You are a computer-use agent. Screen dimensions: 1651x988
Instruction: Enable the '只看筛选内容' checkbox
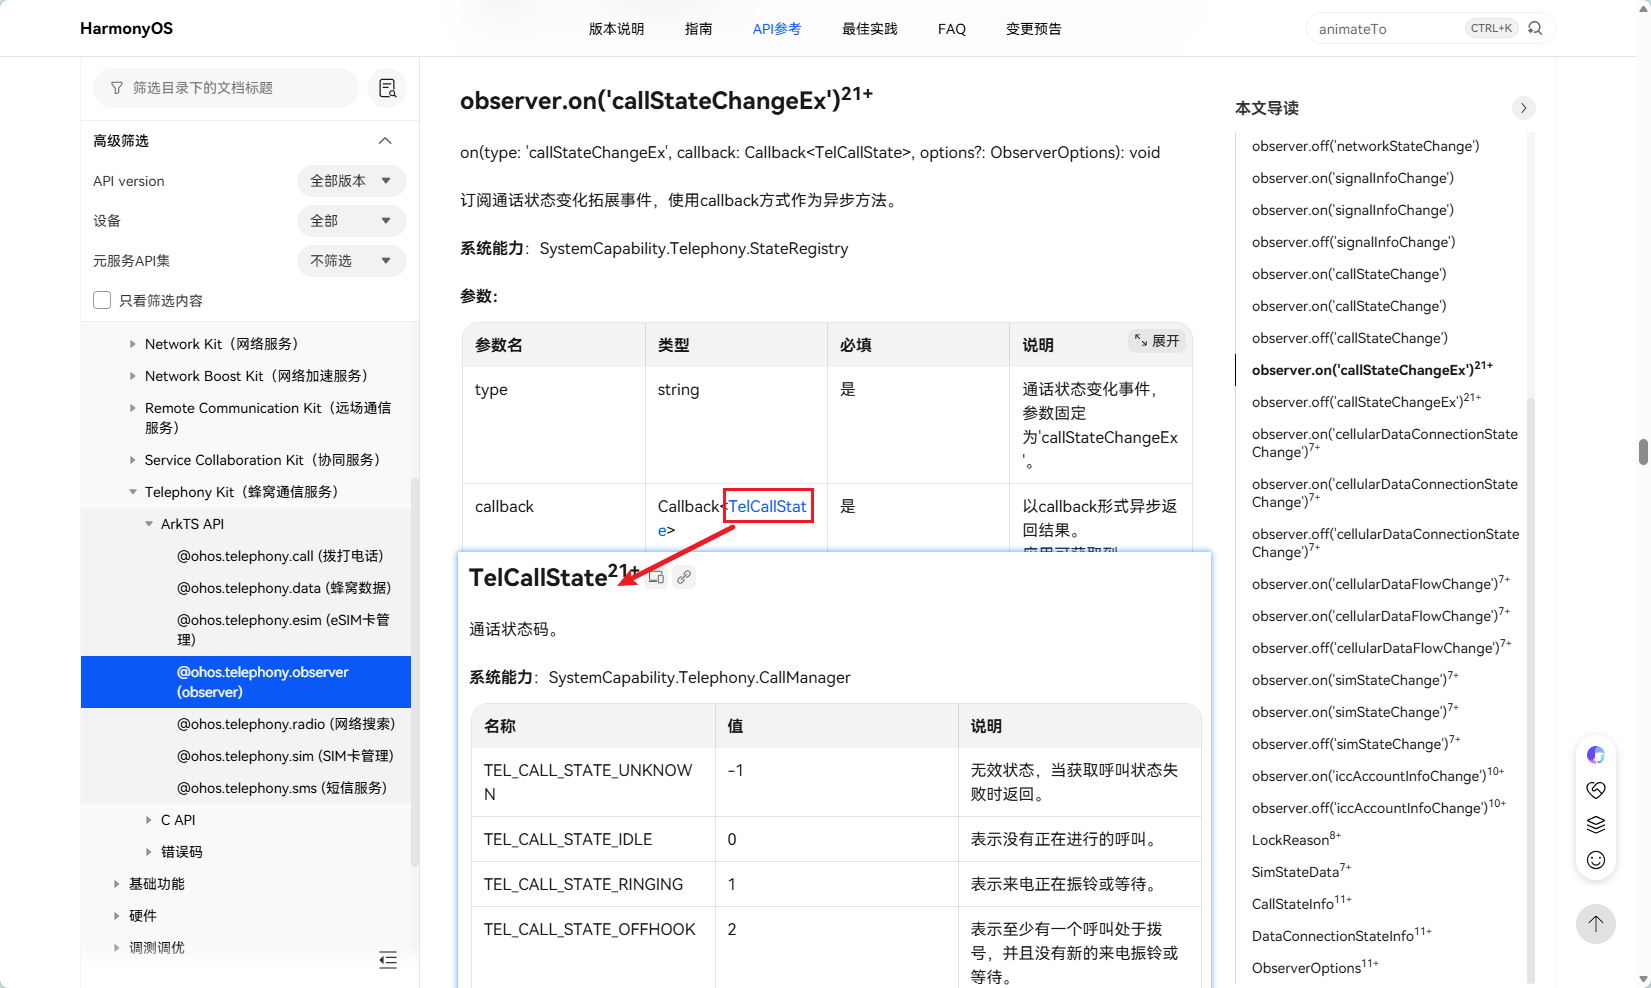pos(102,300)
